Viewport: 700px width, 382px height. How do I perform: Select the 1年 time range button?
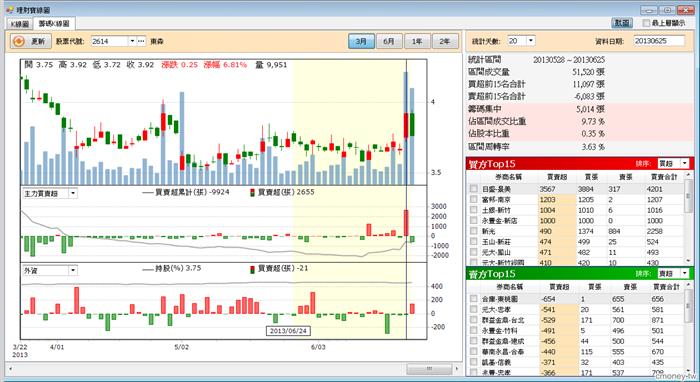pos(417,41)
